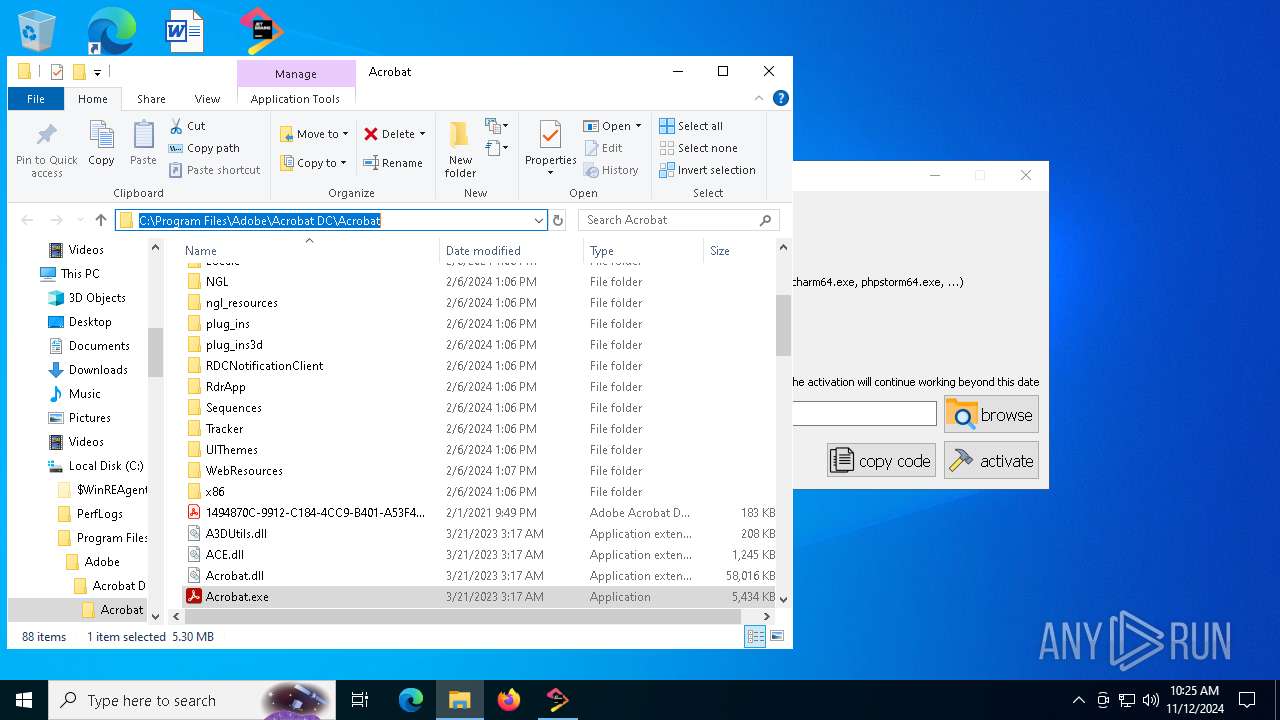The height and width of the screenshot is (720, 1280).
Task: Collapse the ribbon with the chevron
Action: (760, 98)
